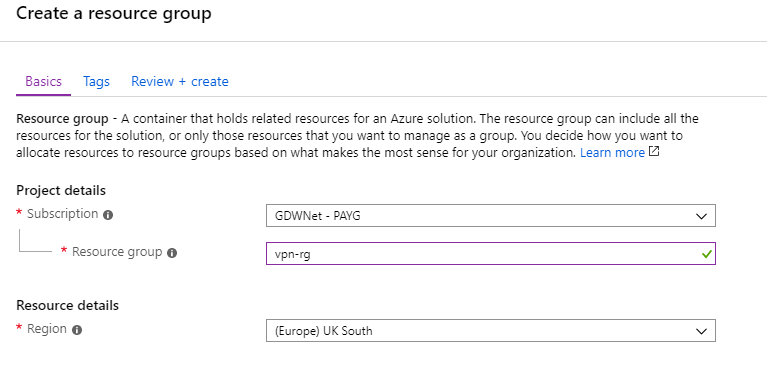767x392 pixels.
Task: Click the external link icon beside Learn more
Action: pos(654,152)
